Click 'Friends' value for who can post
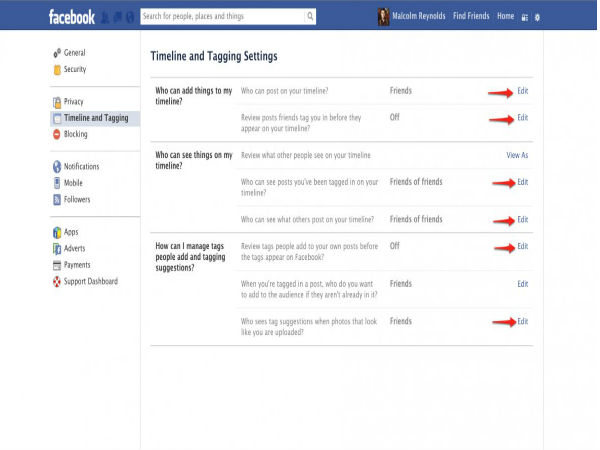The image size is (600, 450). 401,91
